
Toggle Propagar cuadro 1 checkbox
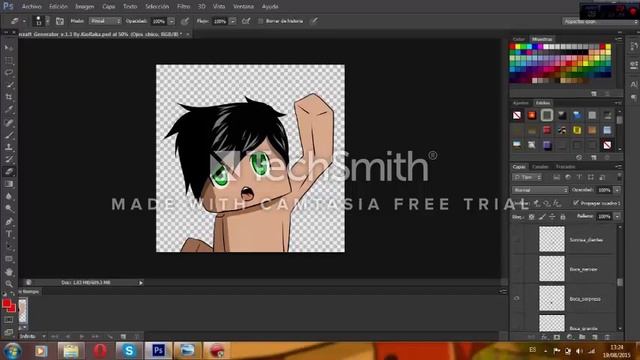[576, 203]
